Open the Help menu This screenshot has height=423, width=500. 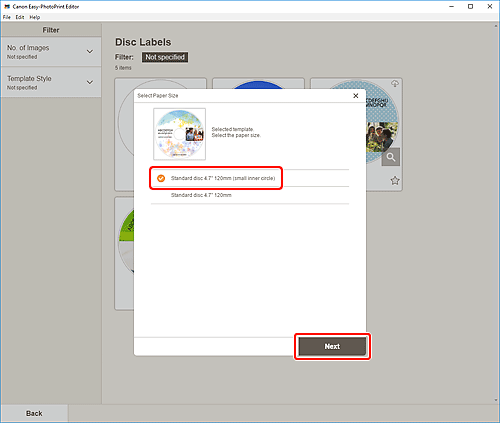[x=35, y=17]
